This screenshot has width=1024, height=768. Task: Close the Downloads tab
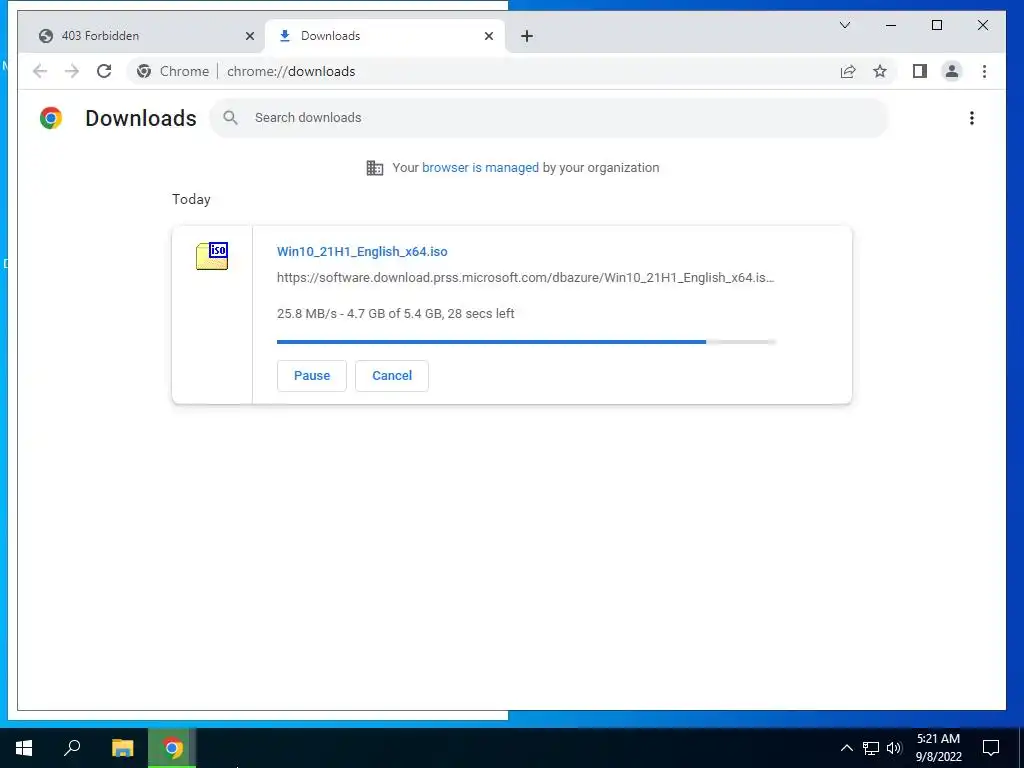click(488, 37)
